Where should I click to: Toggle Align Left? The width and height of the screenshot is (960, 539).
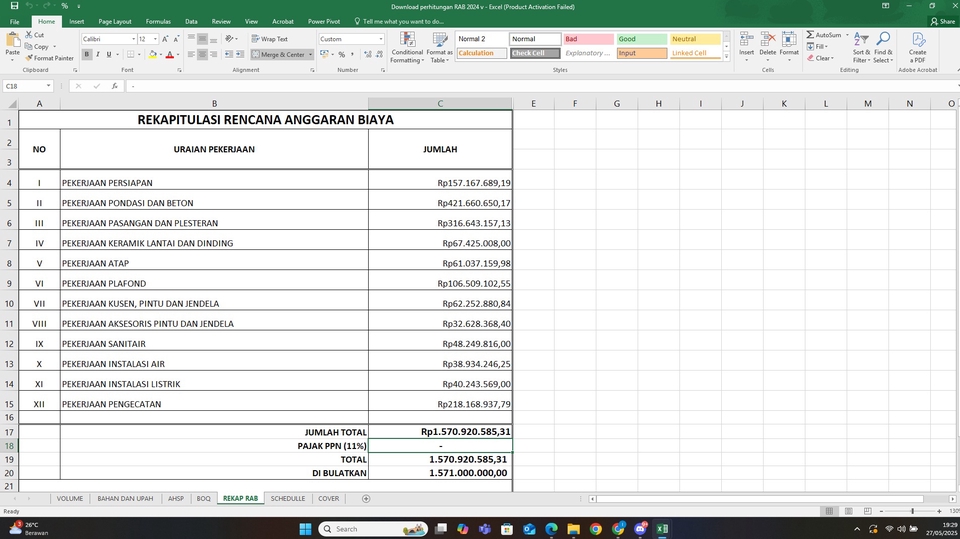point(191,55)
